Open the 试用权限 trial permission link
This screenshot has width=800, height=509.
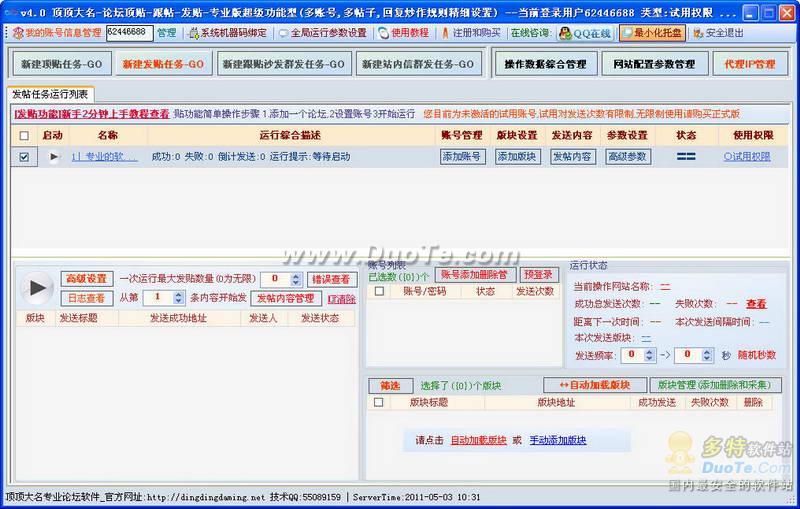coord(747,157)
